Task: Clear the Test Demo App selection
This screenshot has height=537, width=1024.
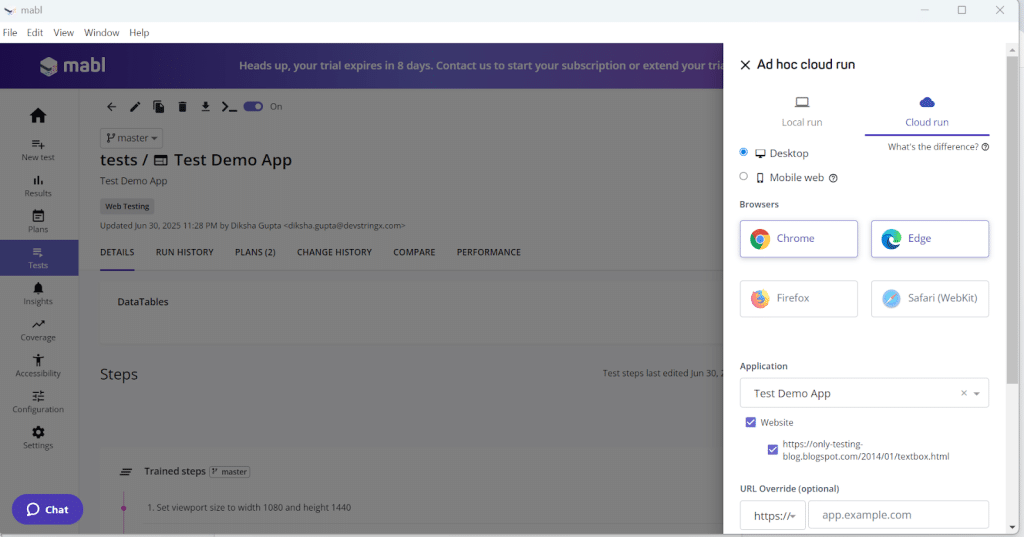Action: (x=963, y=393)
